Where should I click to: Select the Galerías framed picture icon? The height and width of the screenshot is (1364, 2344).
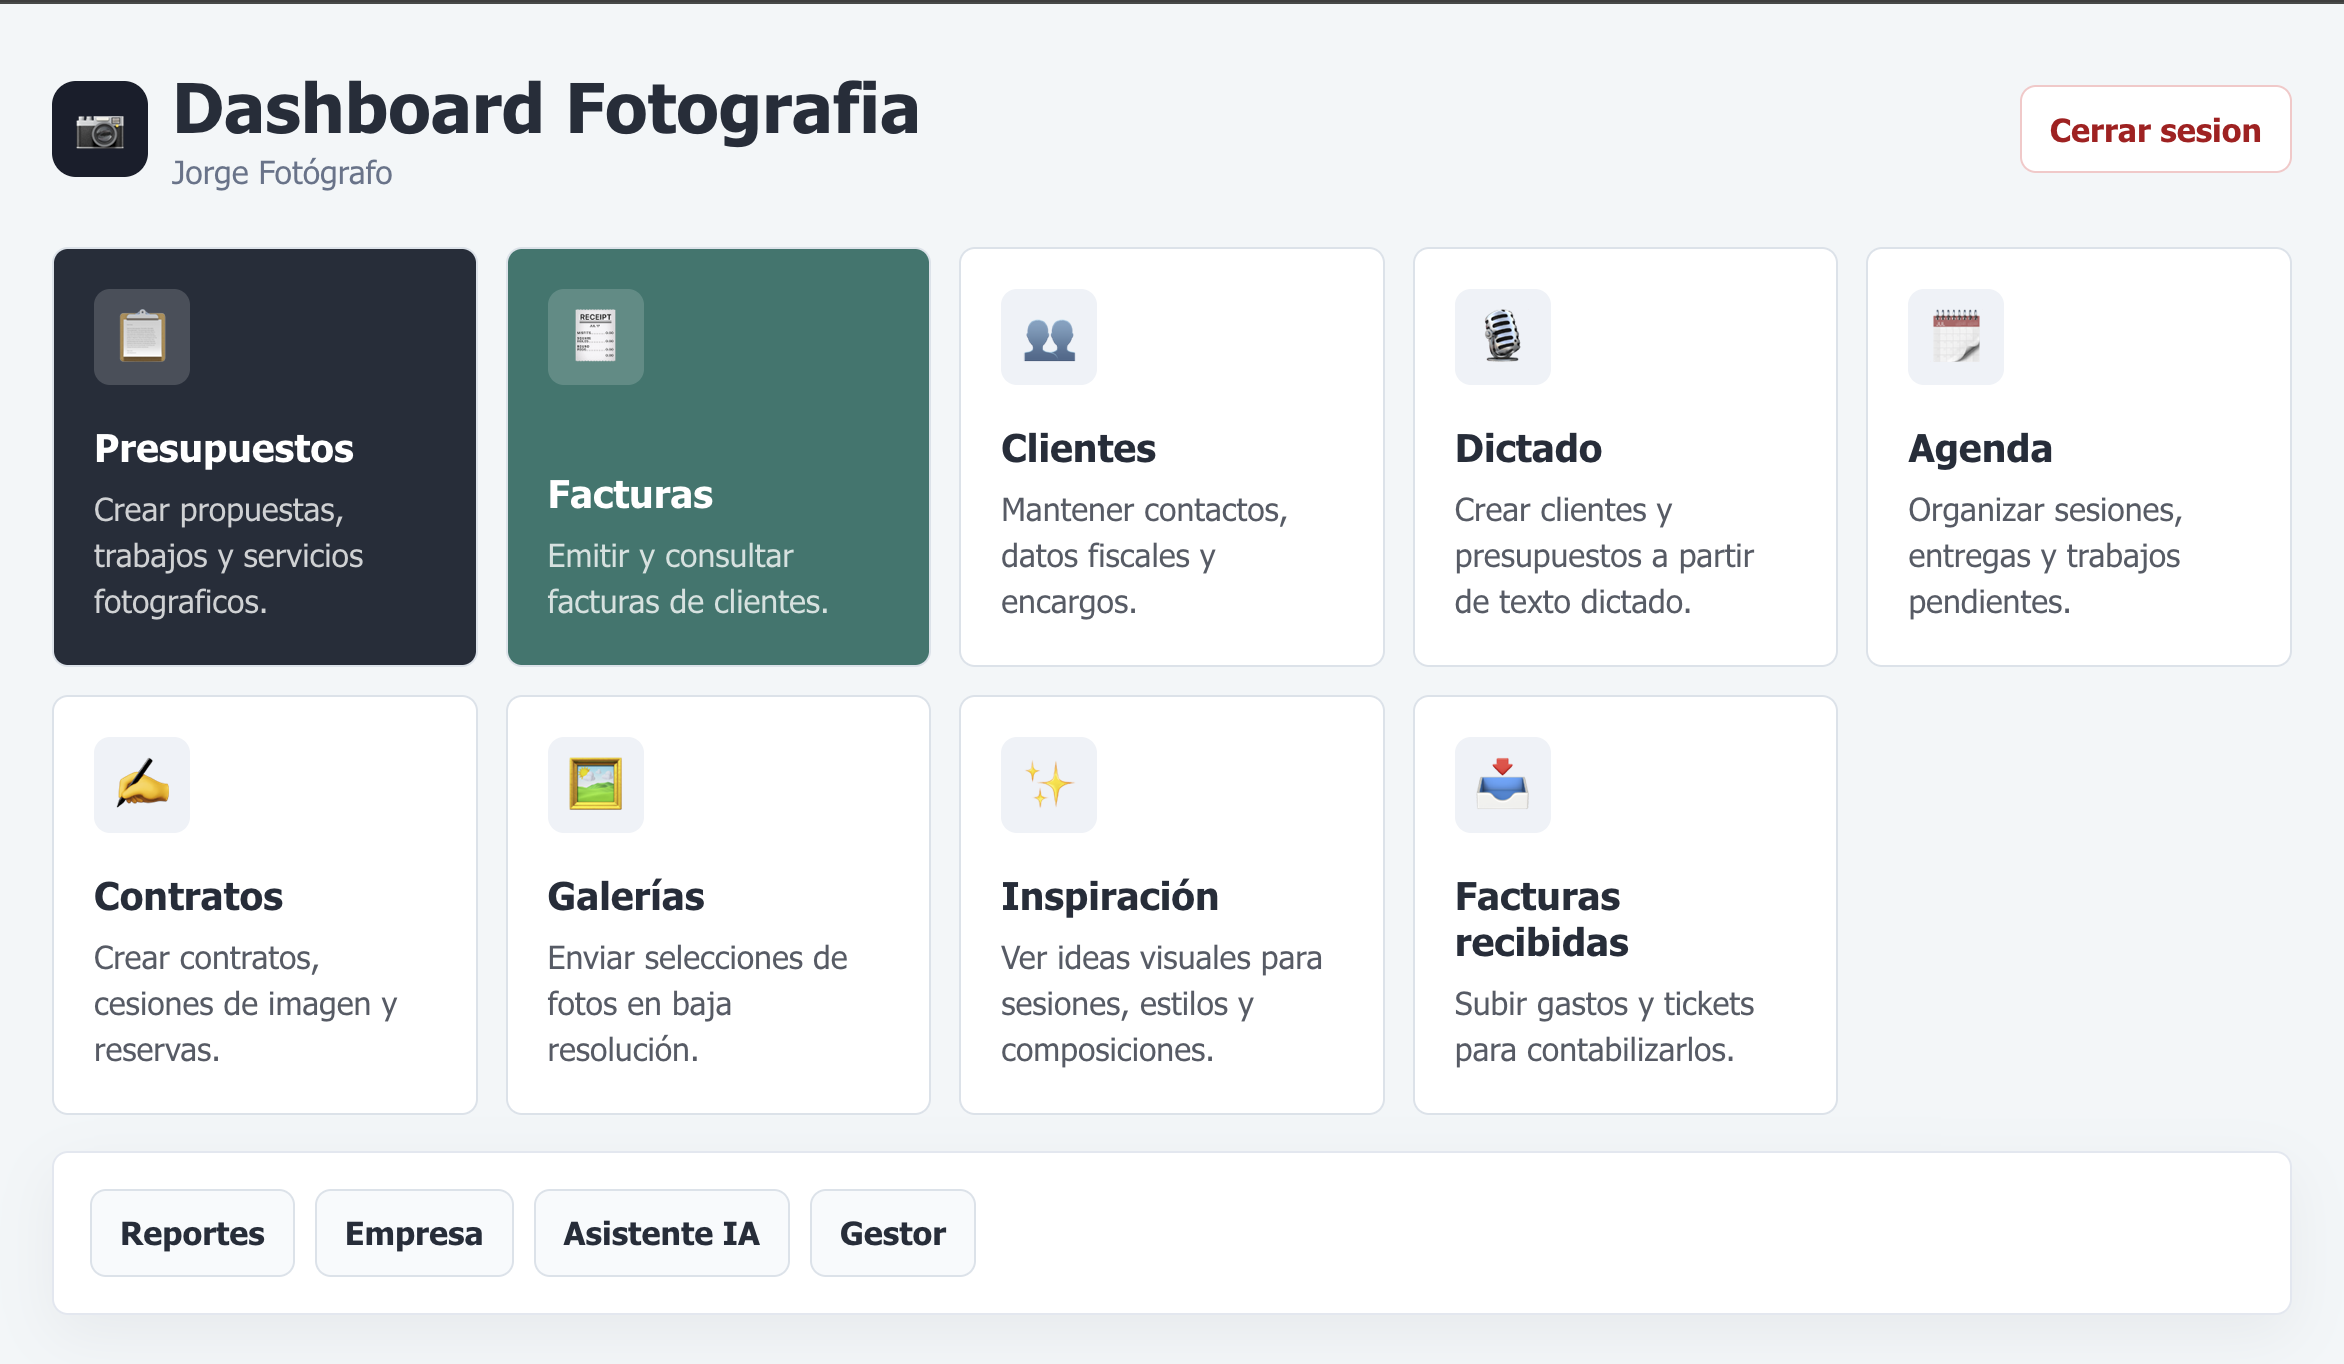click(x=596, y=785)
